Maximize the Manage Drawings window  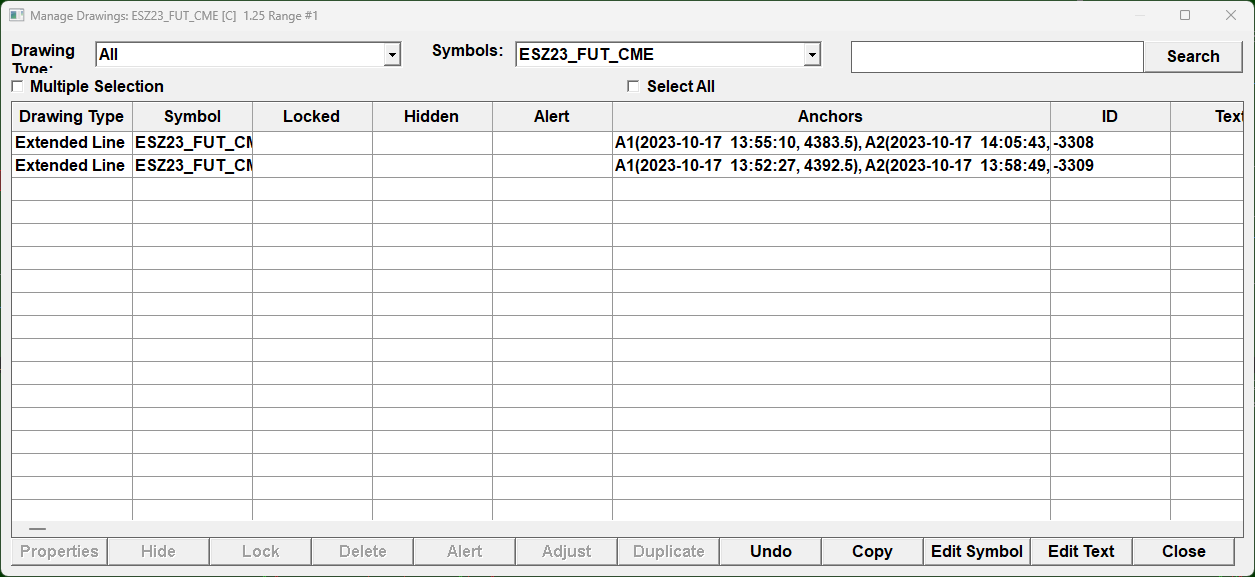pos(1185,16)
